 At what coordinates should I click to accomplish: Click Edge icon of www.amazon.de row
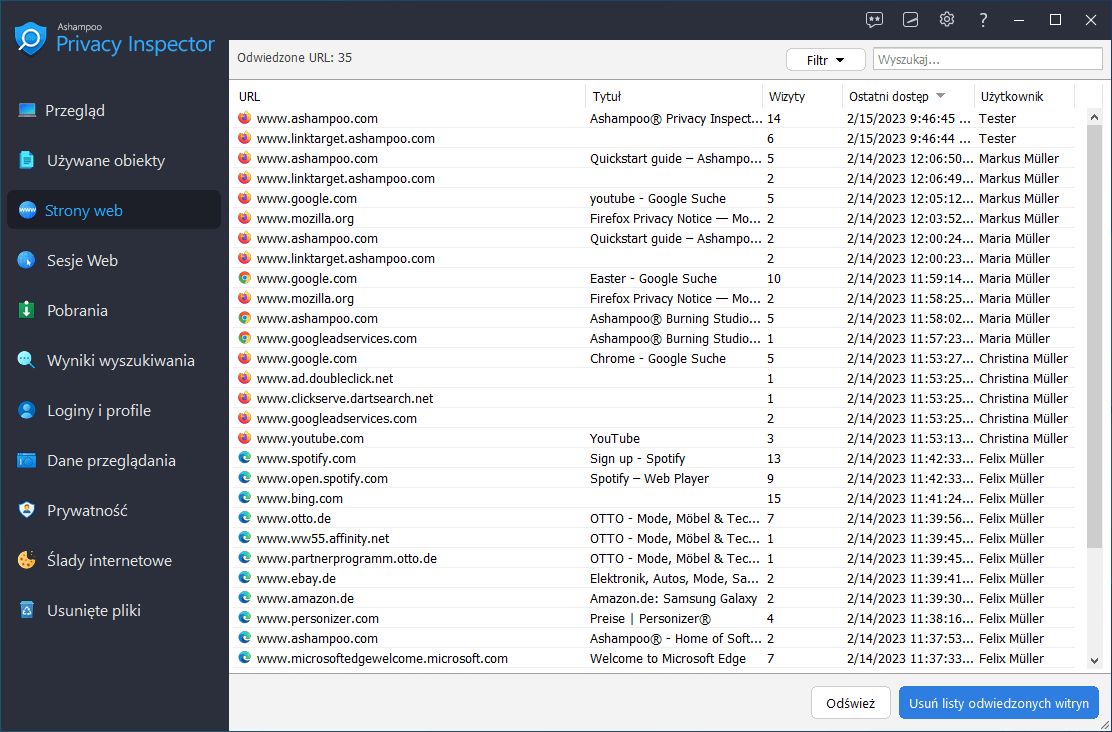[245, 598]
